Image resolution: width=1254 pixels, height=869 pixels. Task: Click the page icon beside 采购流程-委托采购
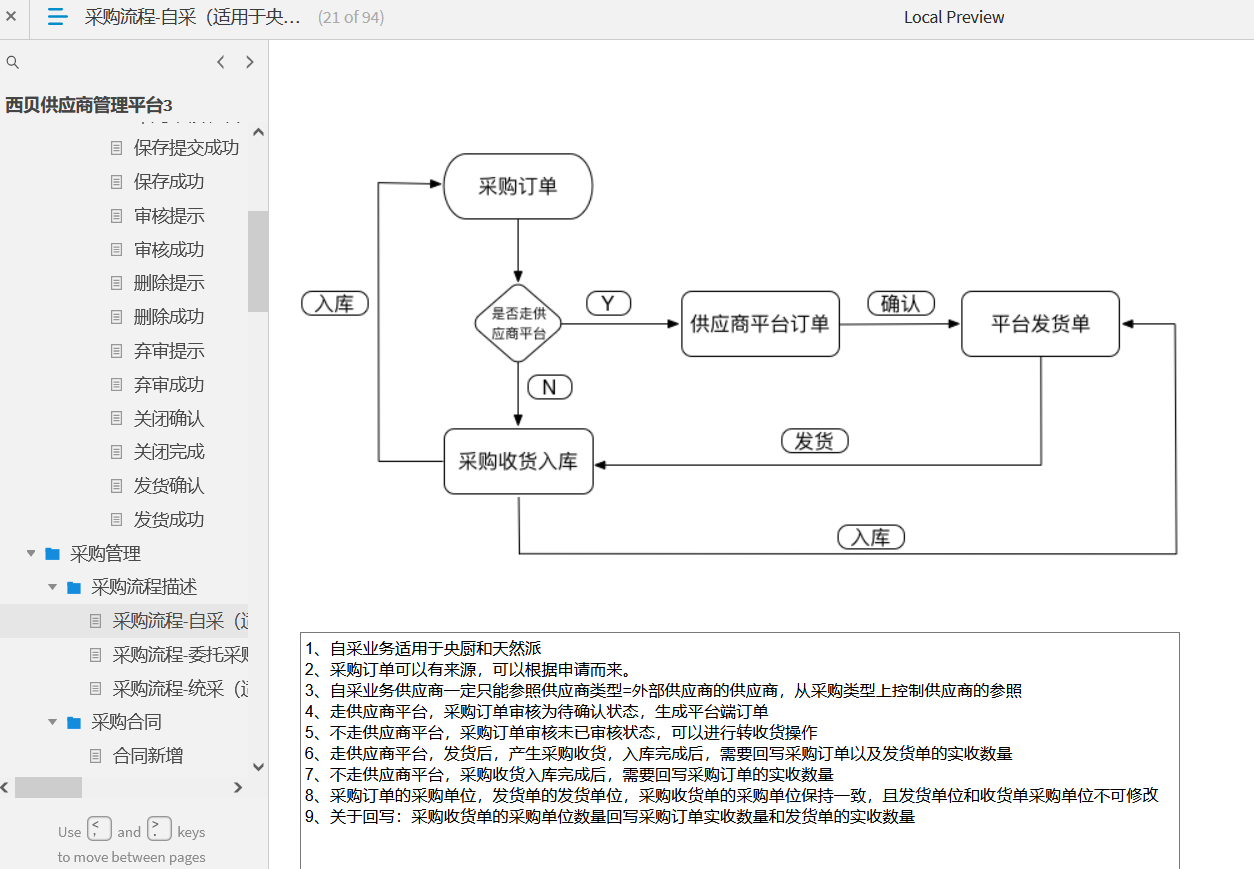point(96,655)
